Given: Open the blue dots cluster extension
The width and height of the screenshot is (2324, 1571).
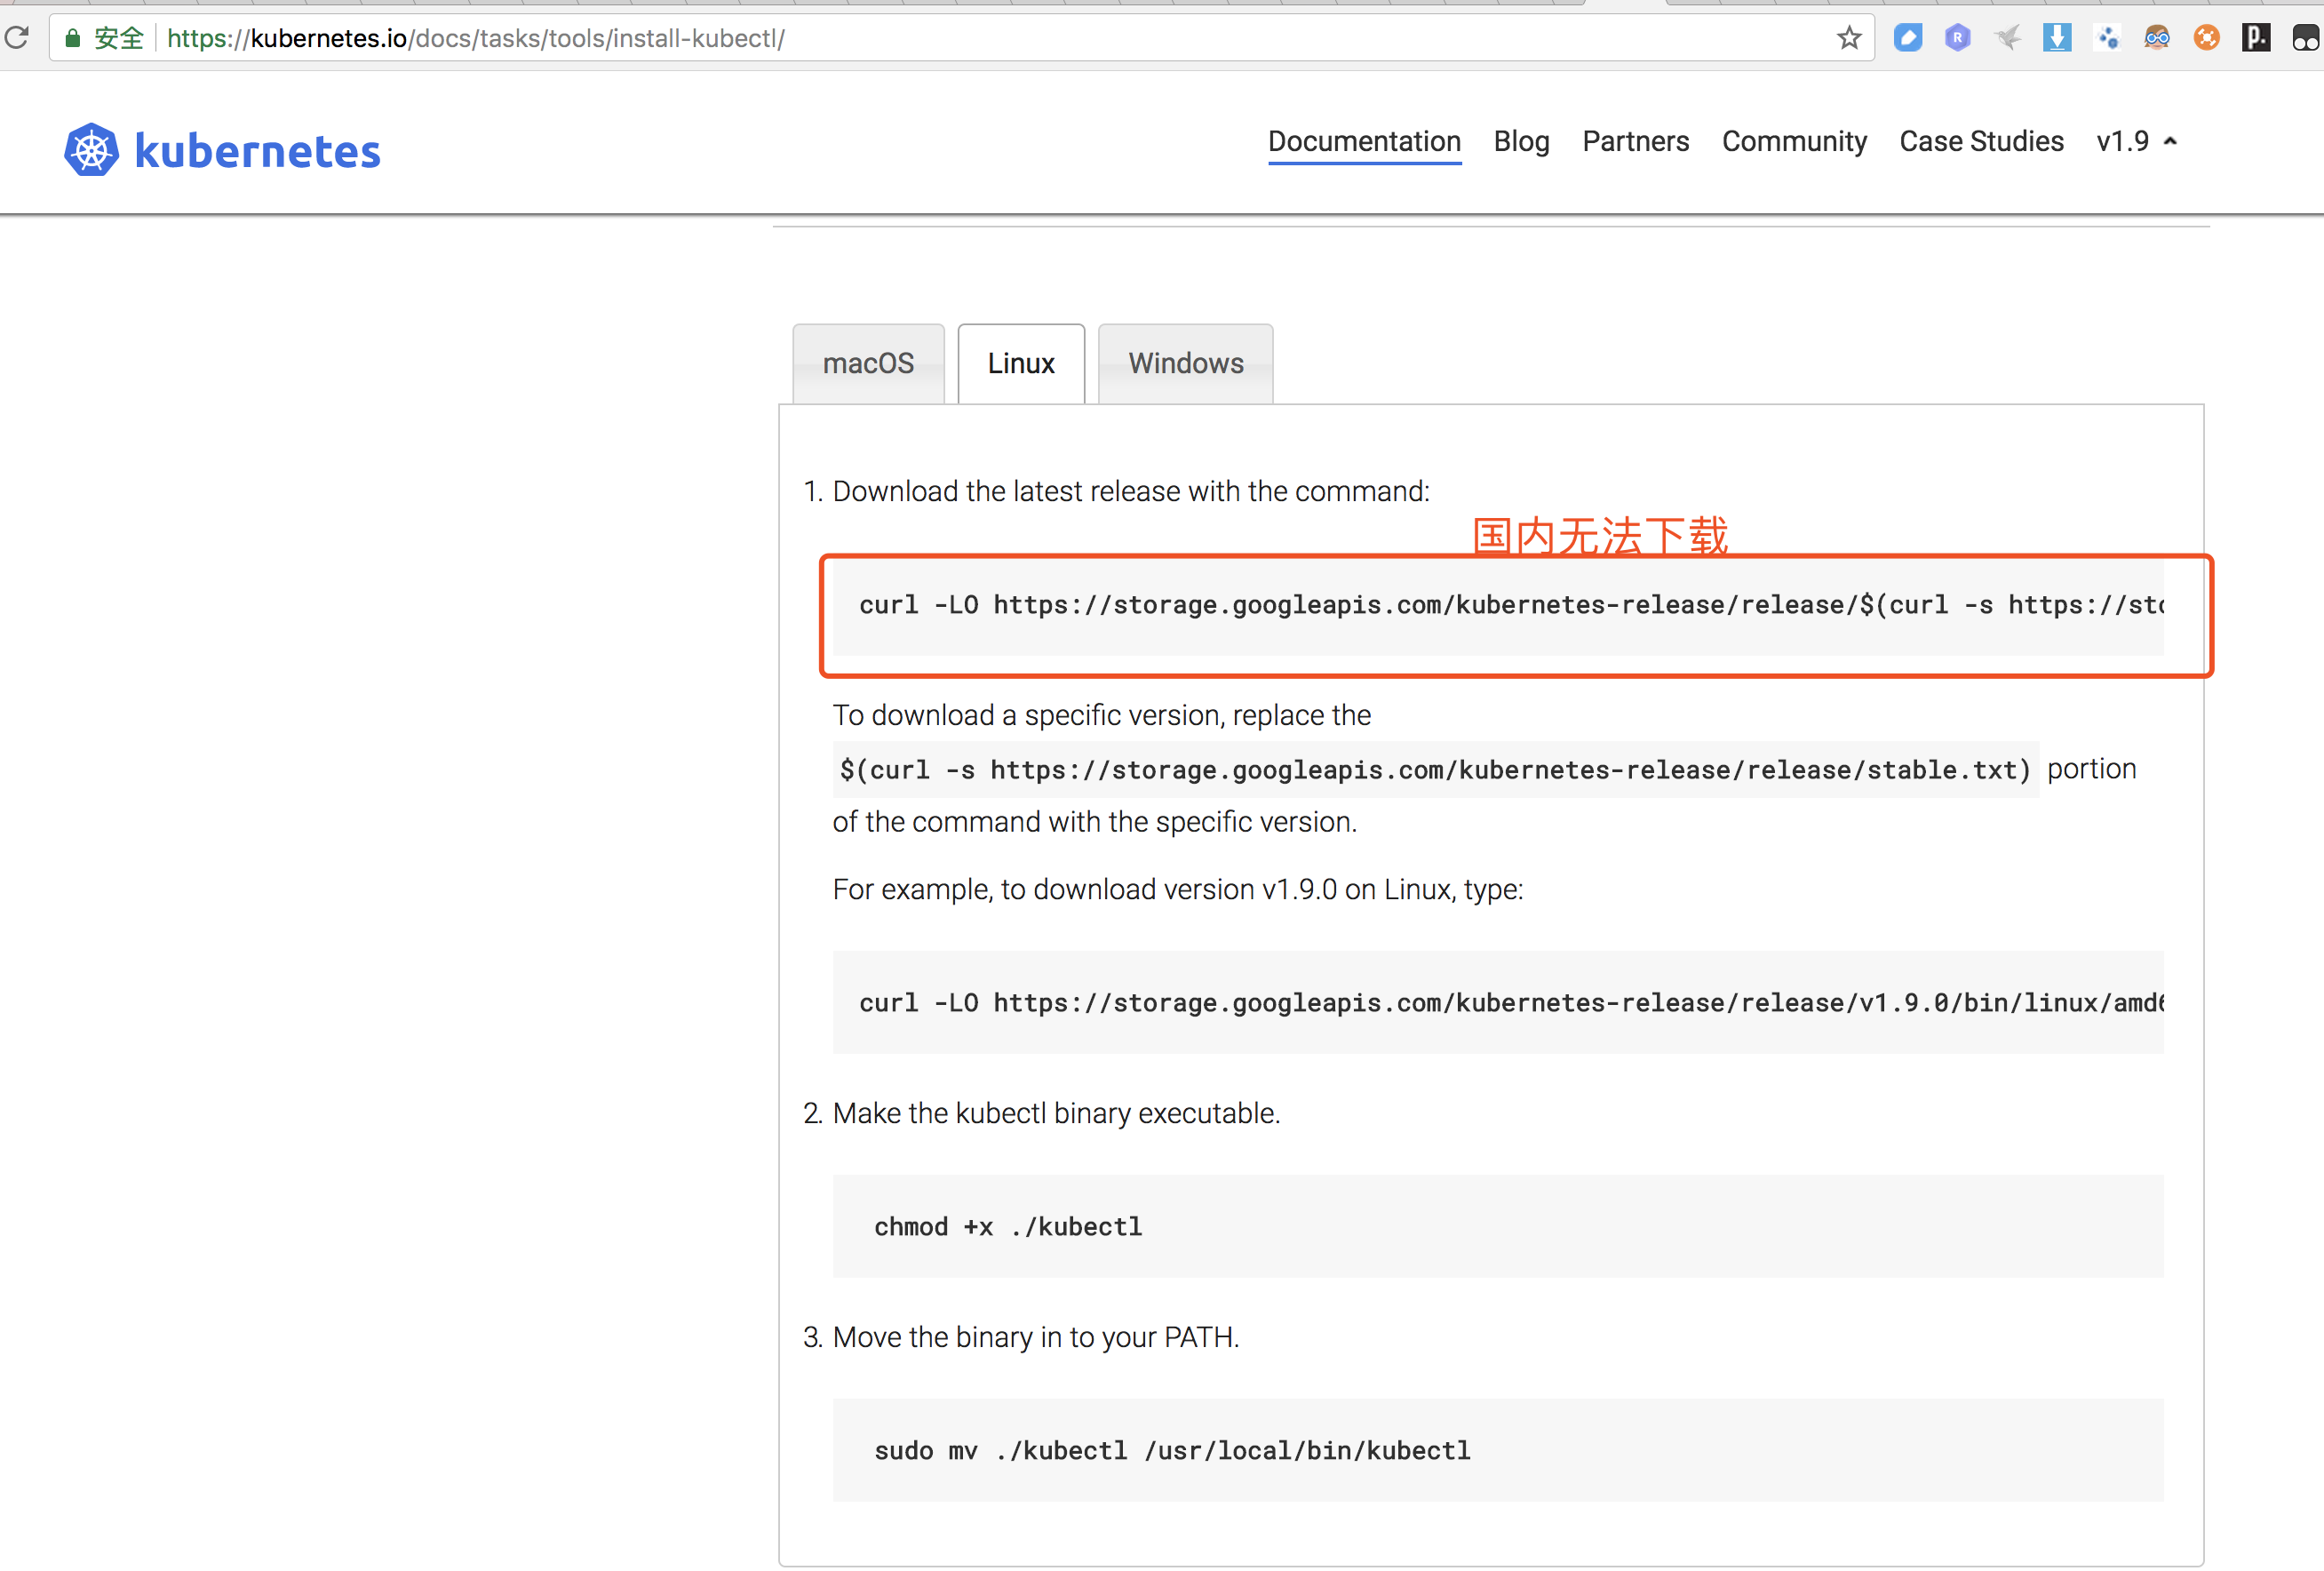Looking at the screenshot, I should click(2107, 38).
